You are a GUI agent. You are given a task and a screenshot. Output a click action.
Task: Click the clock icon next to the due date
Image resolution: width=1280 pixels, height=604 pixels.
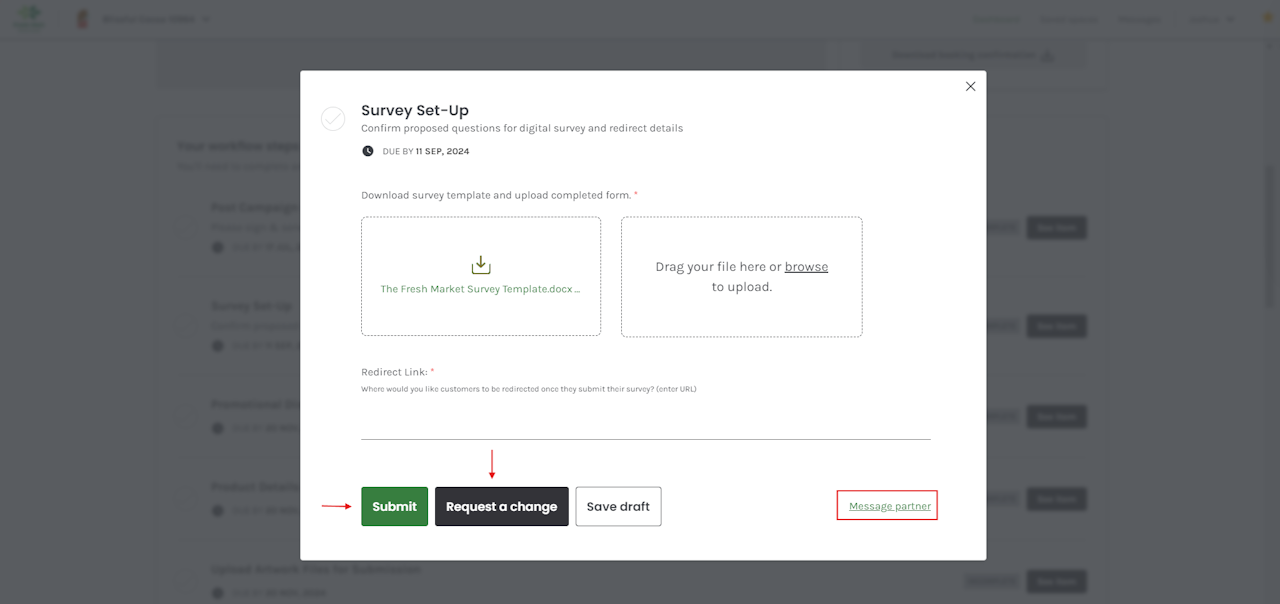point(368,151)
